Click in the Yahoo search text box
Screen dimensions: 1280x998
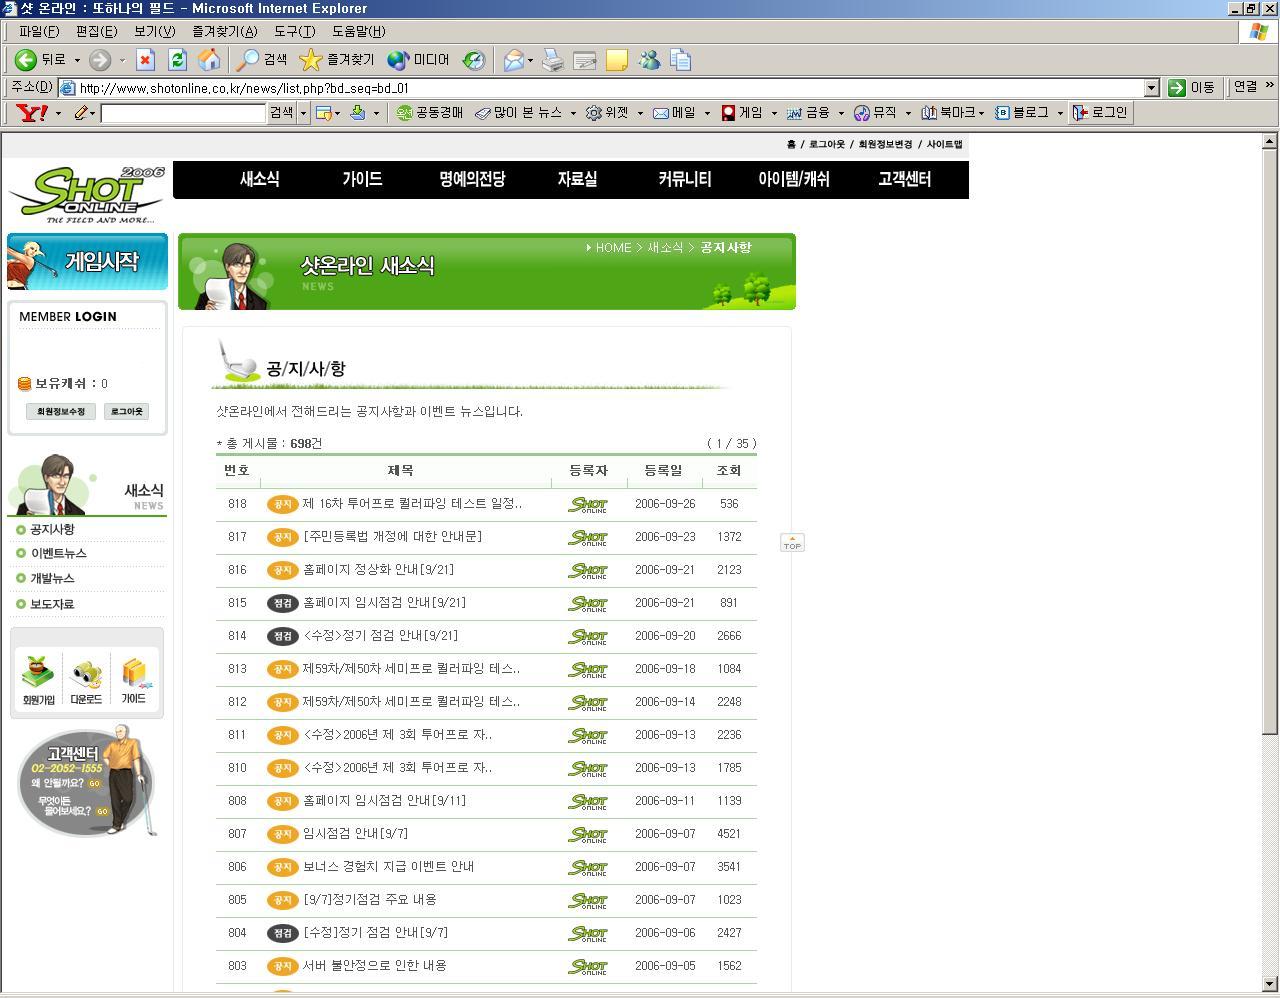(183, 113)
